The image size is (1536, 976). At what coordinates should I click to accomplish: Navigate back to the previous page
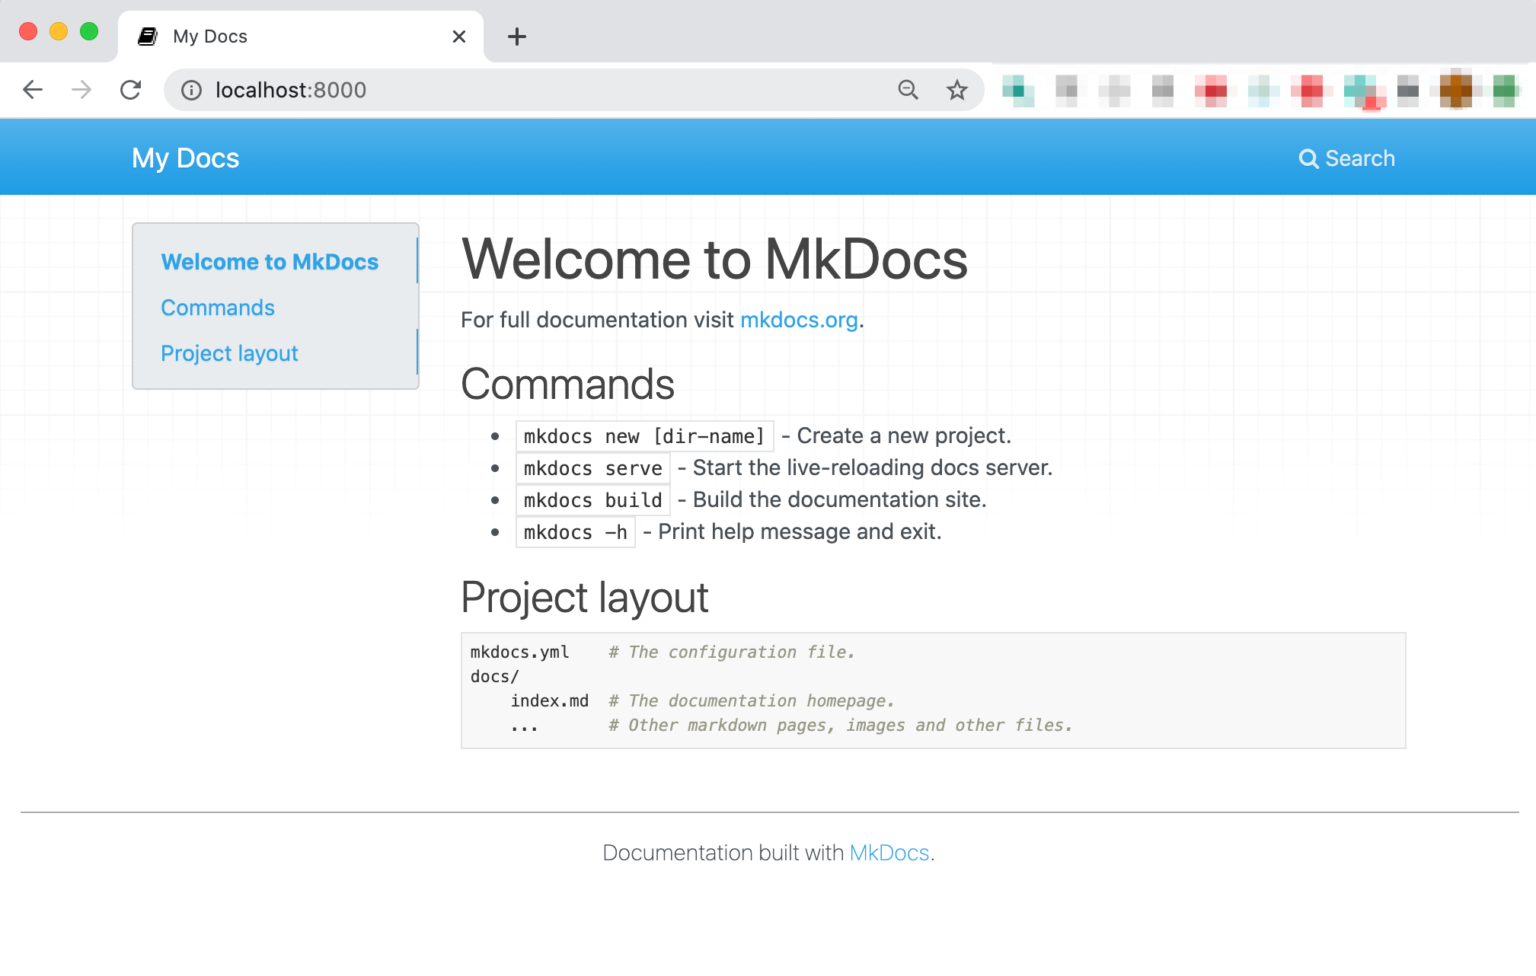[32, 89]
